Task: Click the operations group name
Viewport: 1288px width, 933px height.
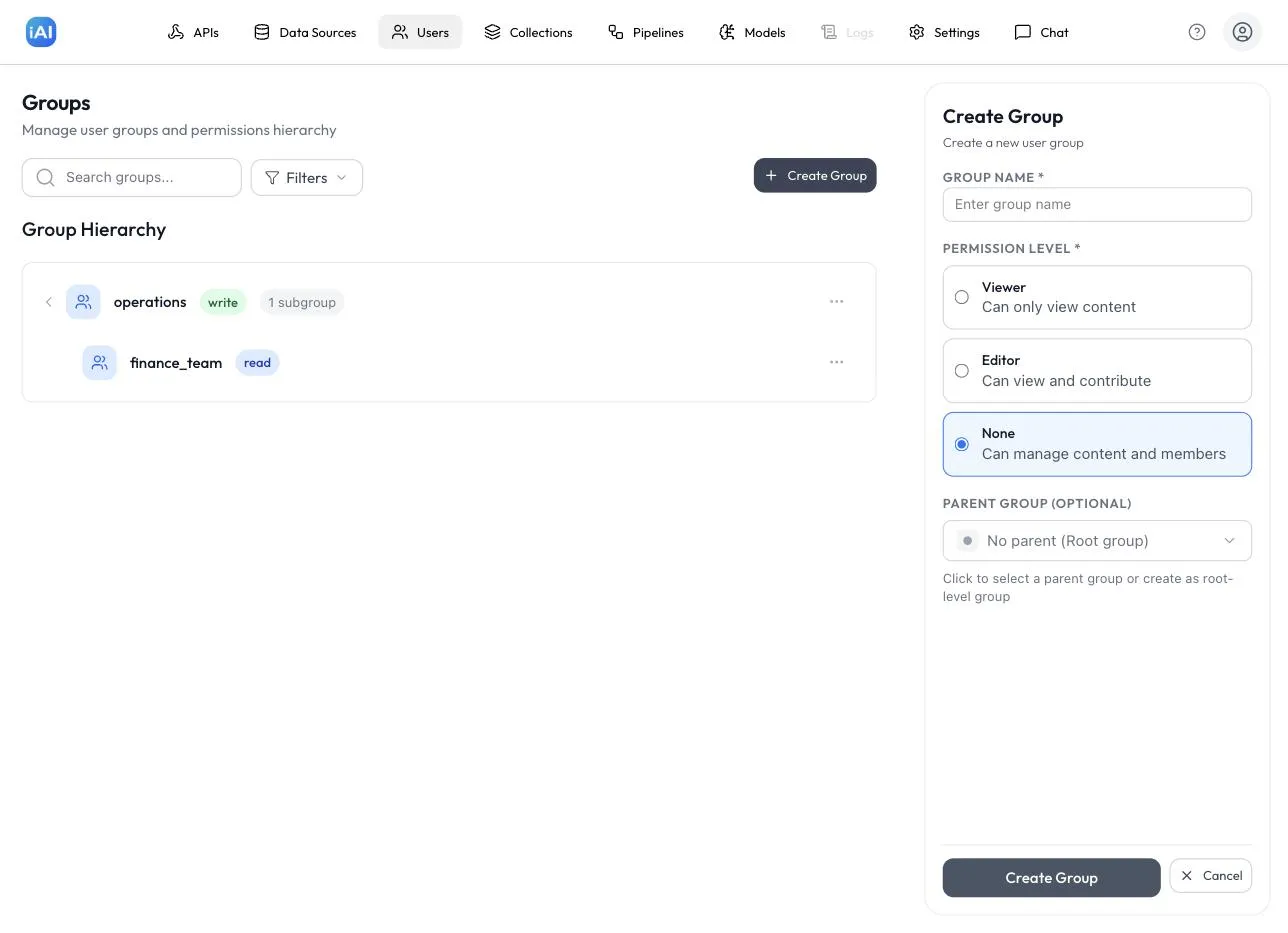Action: click(x=150, y=302)
